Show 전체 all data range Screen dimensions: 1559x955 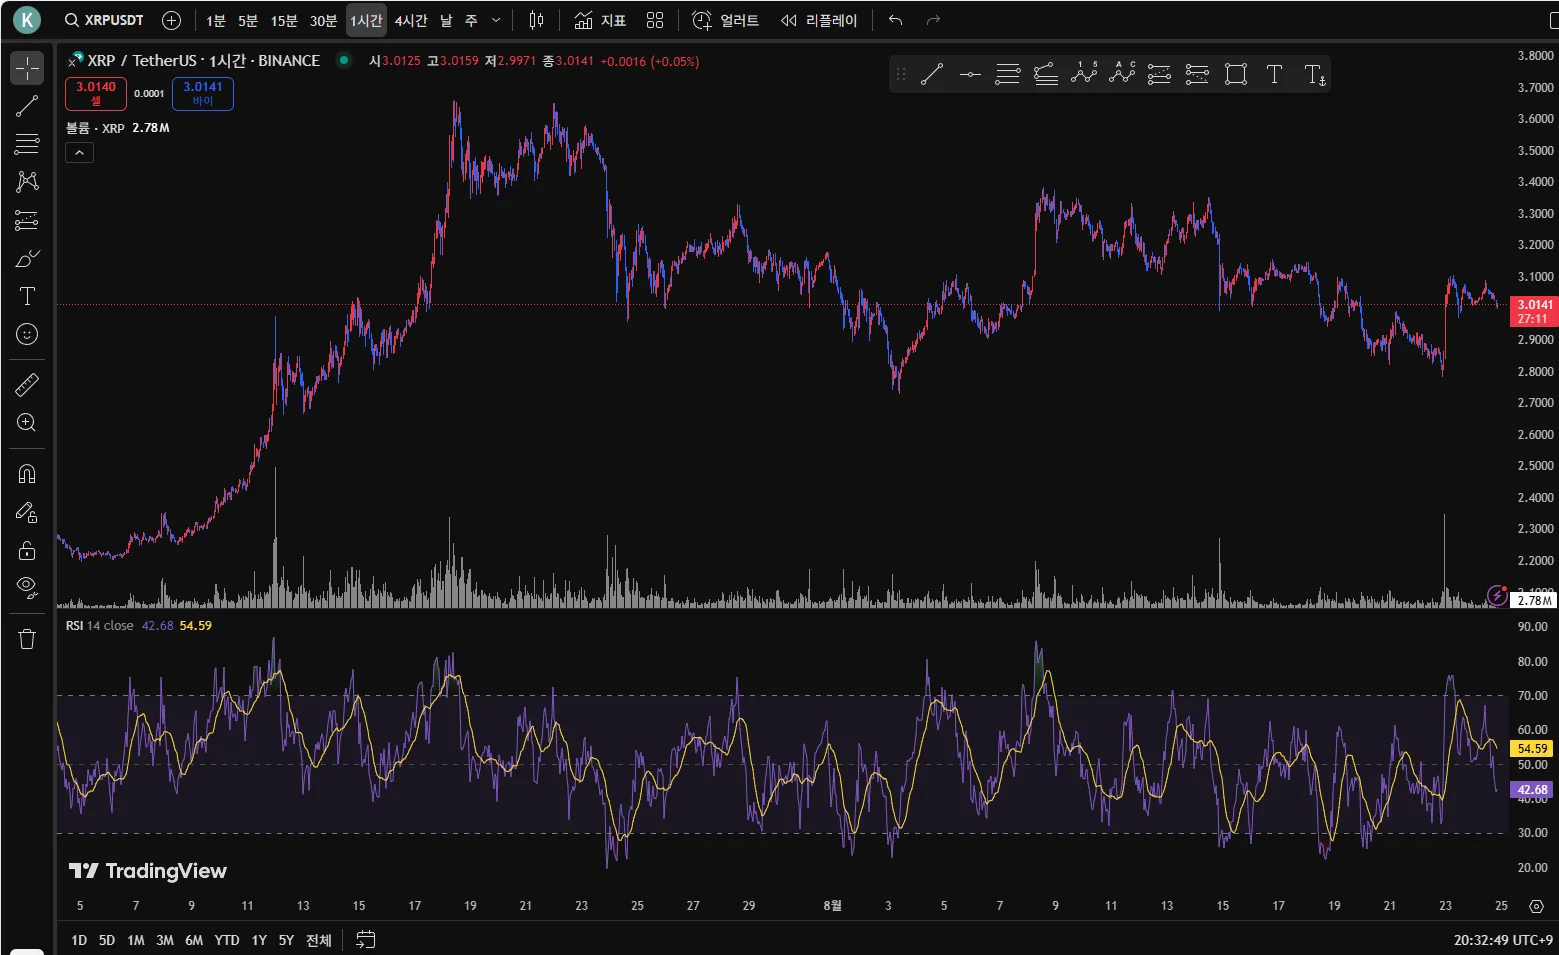point(319,940)
